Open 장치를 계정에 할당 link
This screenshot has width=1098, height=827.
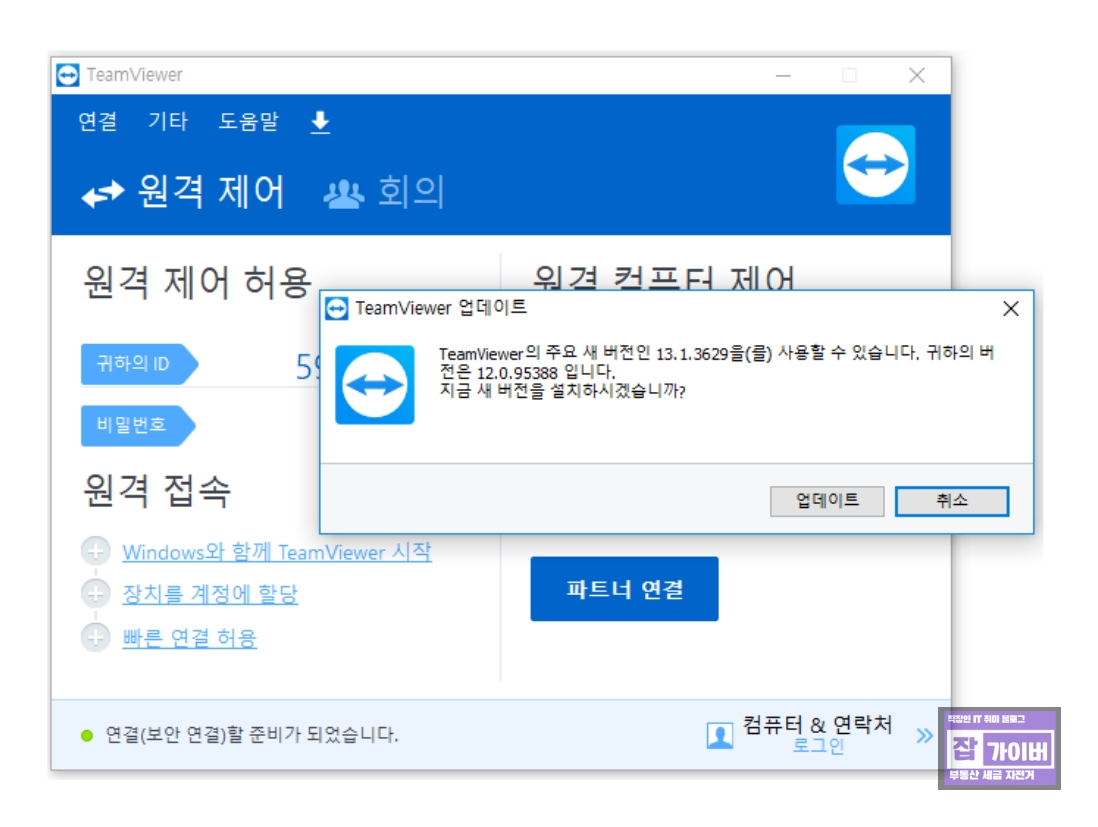click(x=210, y=595)
